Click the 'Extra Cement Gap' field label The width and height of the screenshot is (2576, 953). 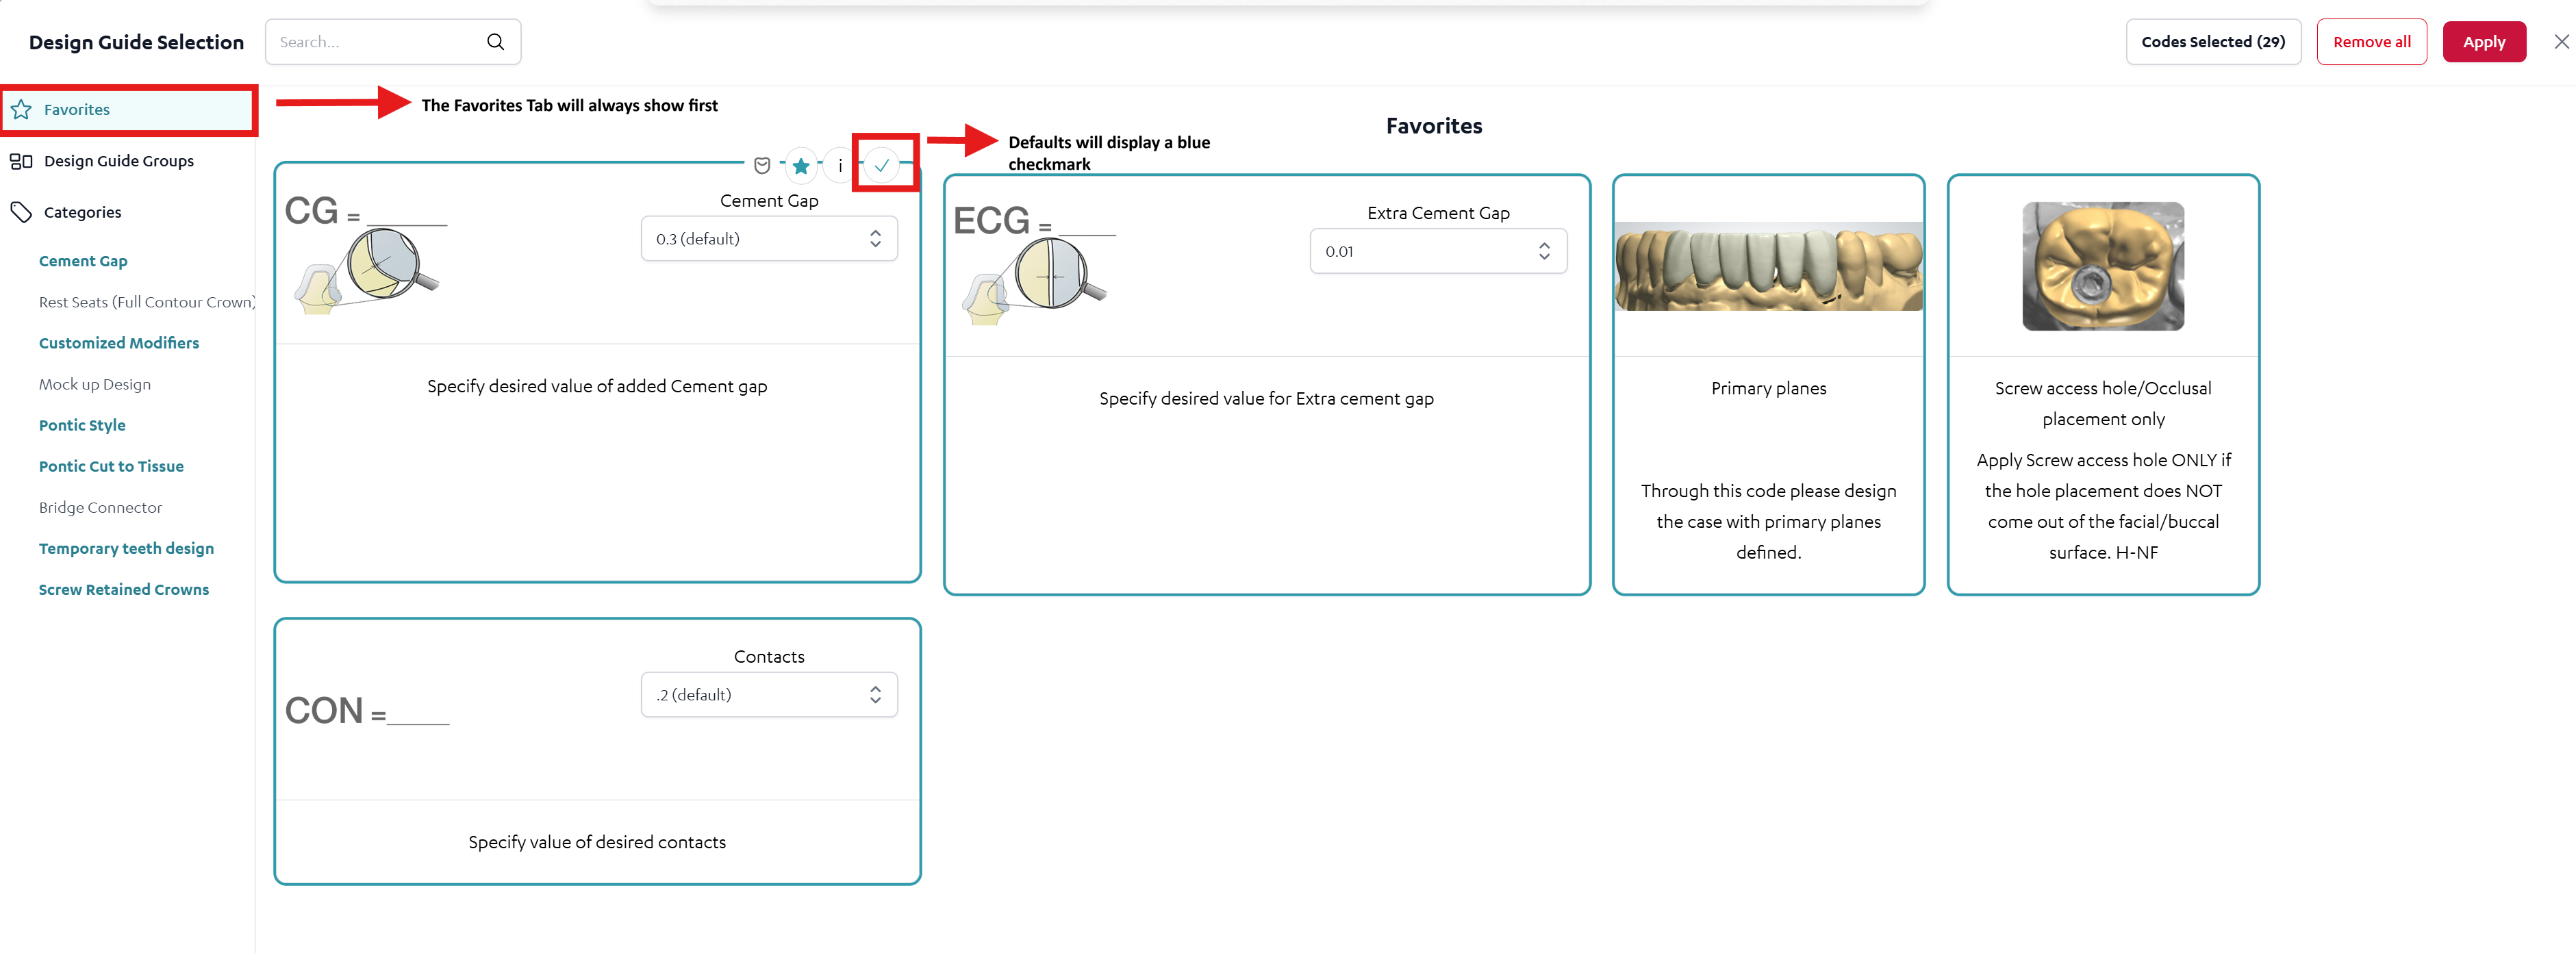coord(1438,213)
